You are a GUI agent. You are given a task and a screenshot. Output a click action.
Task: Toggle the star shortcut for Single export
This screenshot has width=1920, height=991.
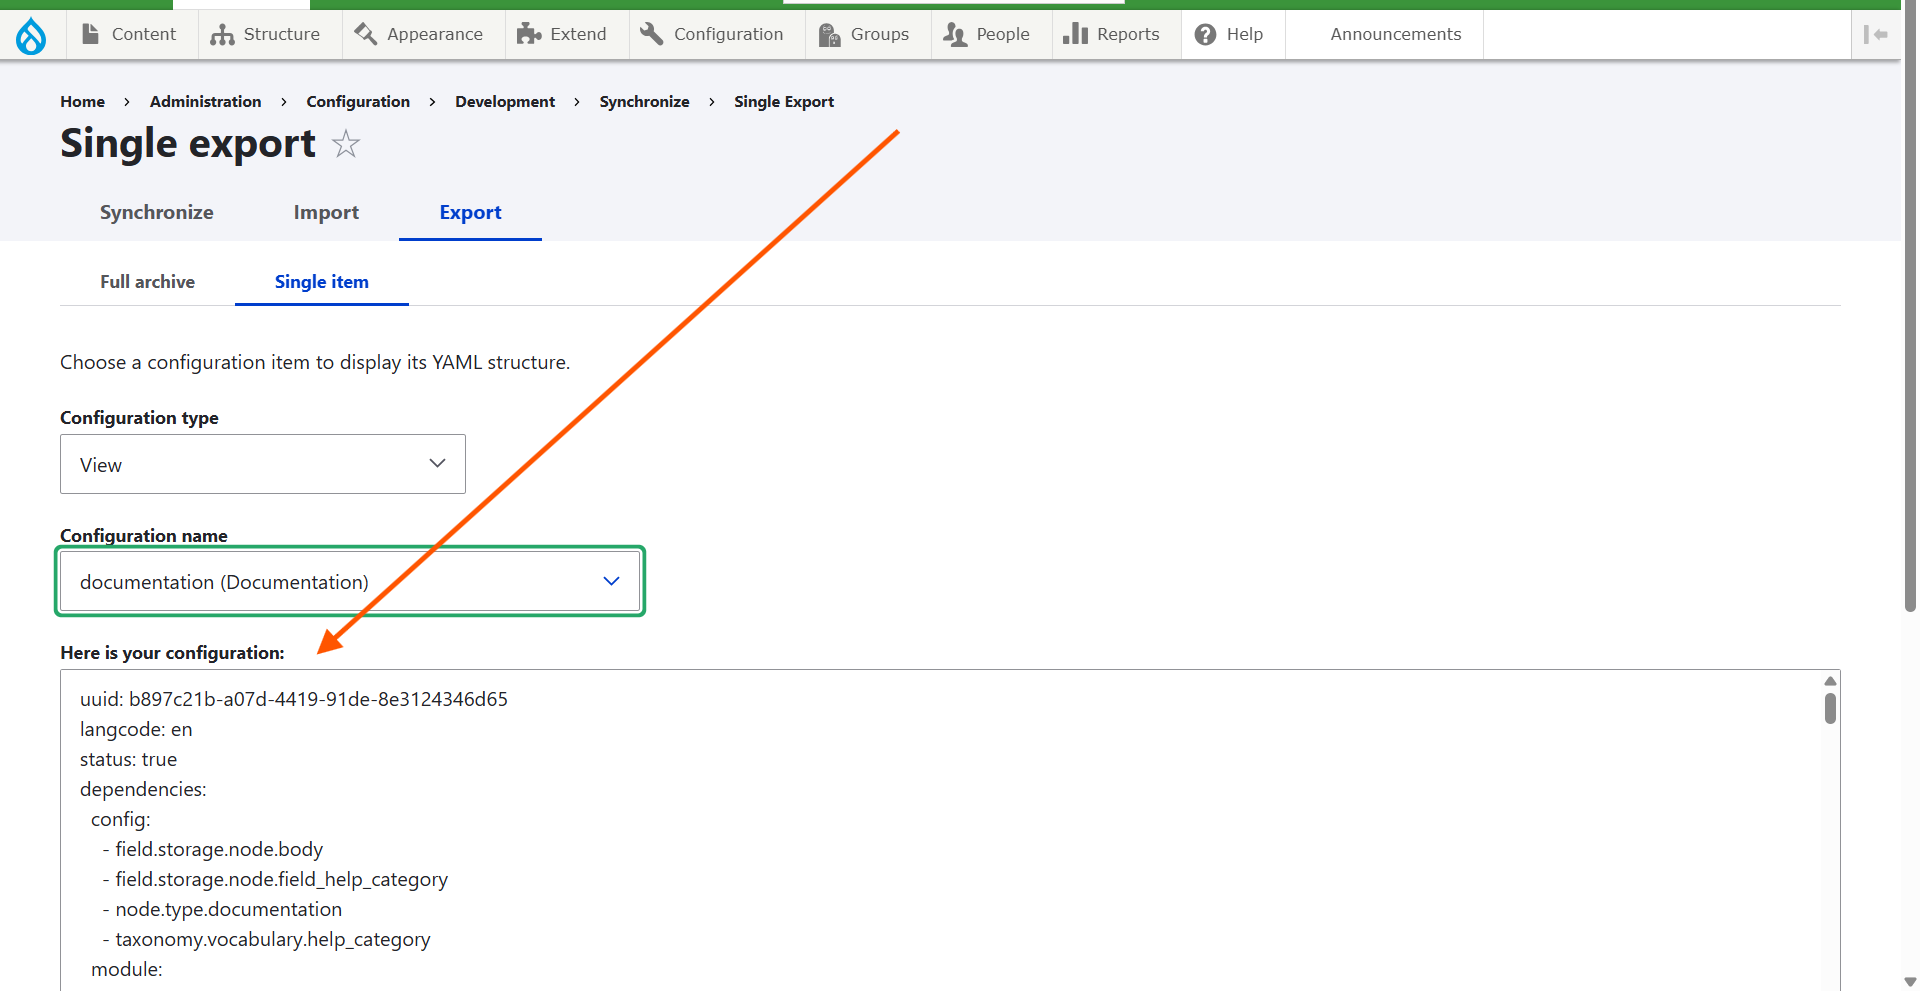click(346, 145)
